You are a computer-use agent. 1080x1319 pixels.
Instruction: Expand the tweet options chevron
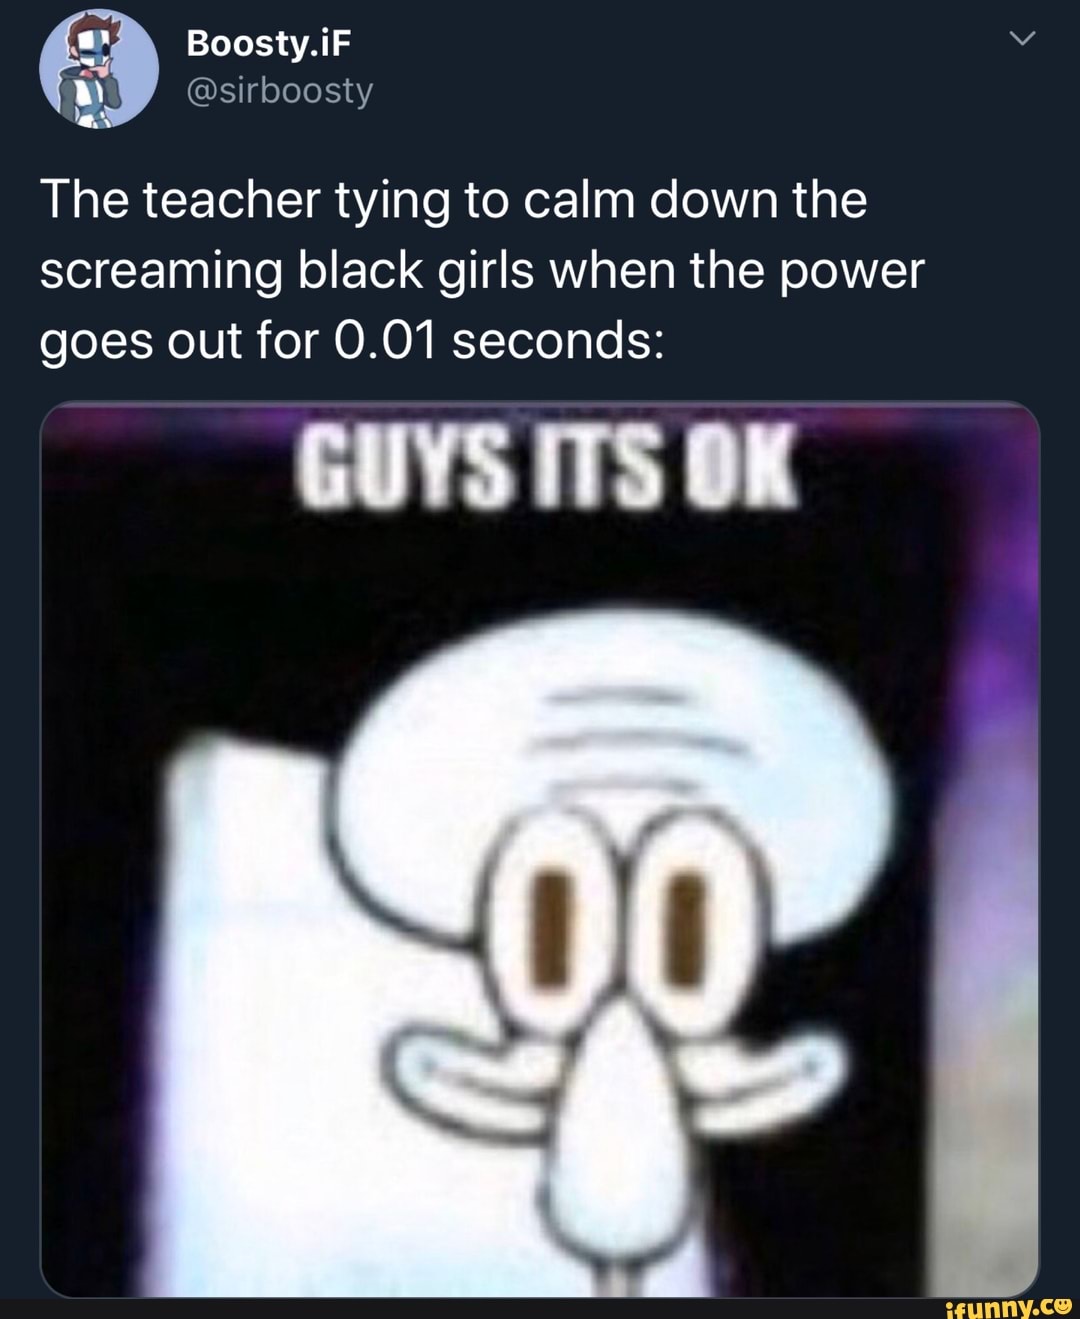(1022, 39)
